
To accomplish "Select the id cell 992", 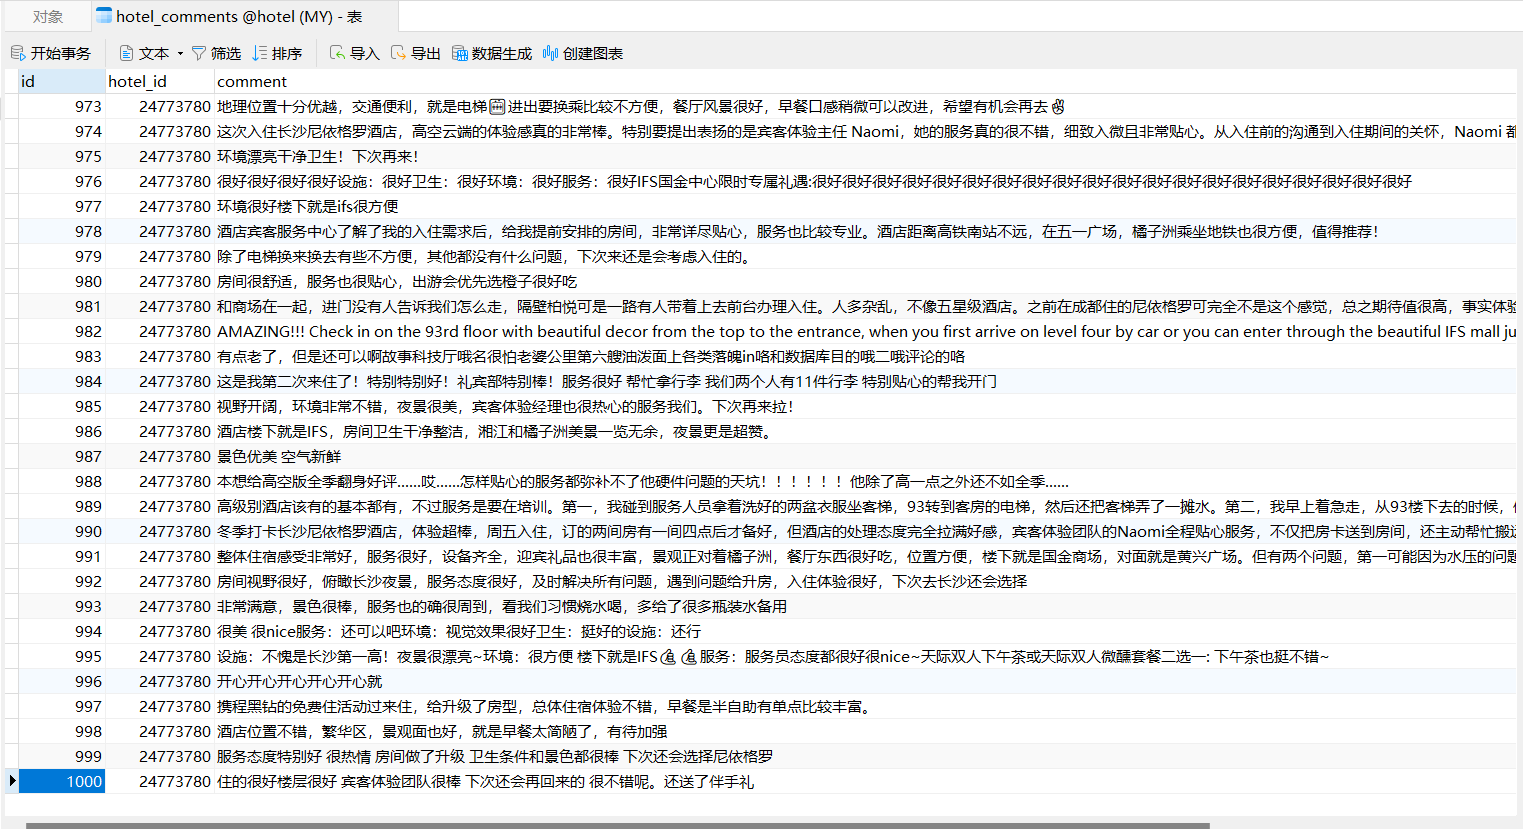I will coord(62,581).
